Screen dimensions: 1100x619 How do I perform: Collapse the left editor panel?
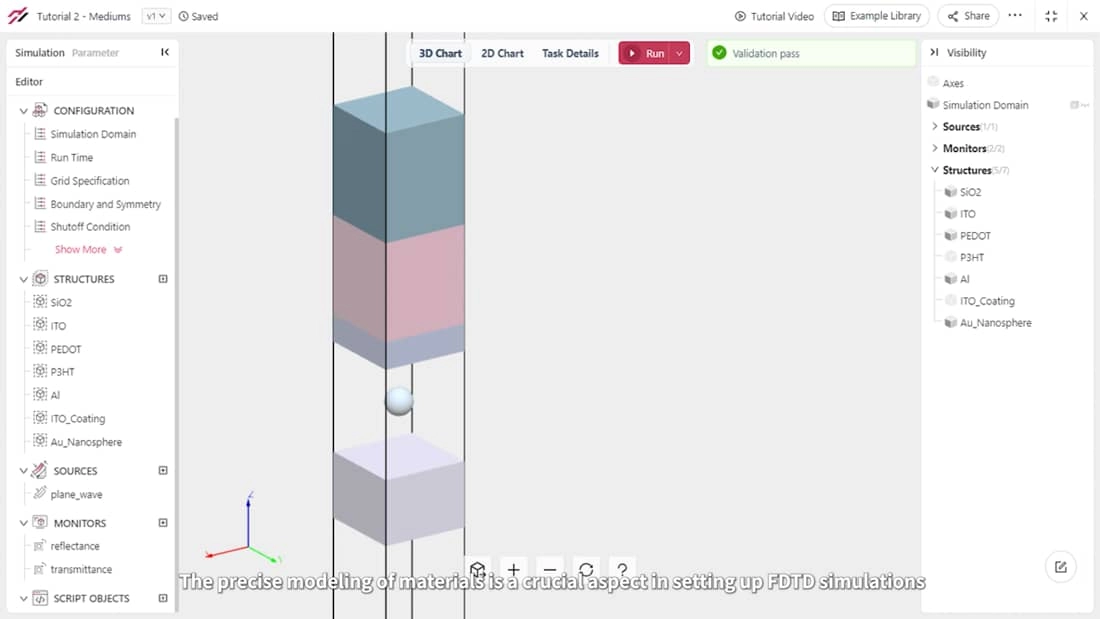click(x=165, y=52)
